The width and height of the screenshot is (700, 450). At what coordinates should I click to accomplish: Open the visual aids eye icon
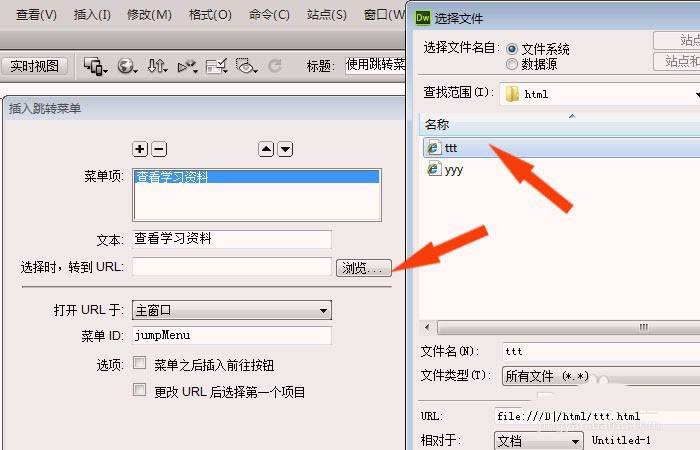pos(247,66)
